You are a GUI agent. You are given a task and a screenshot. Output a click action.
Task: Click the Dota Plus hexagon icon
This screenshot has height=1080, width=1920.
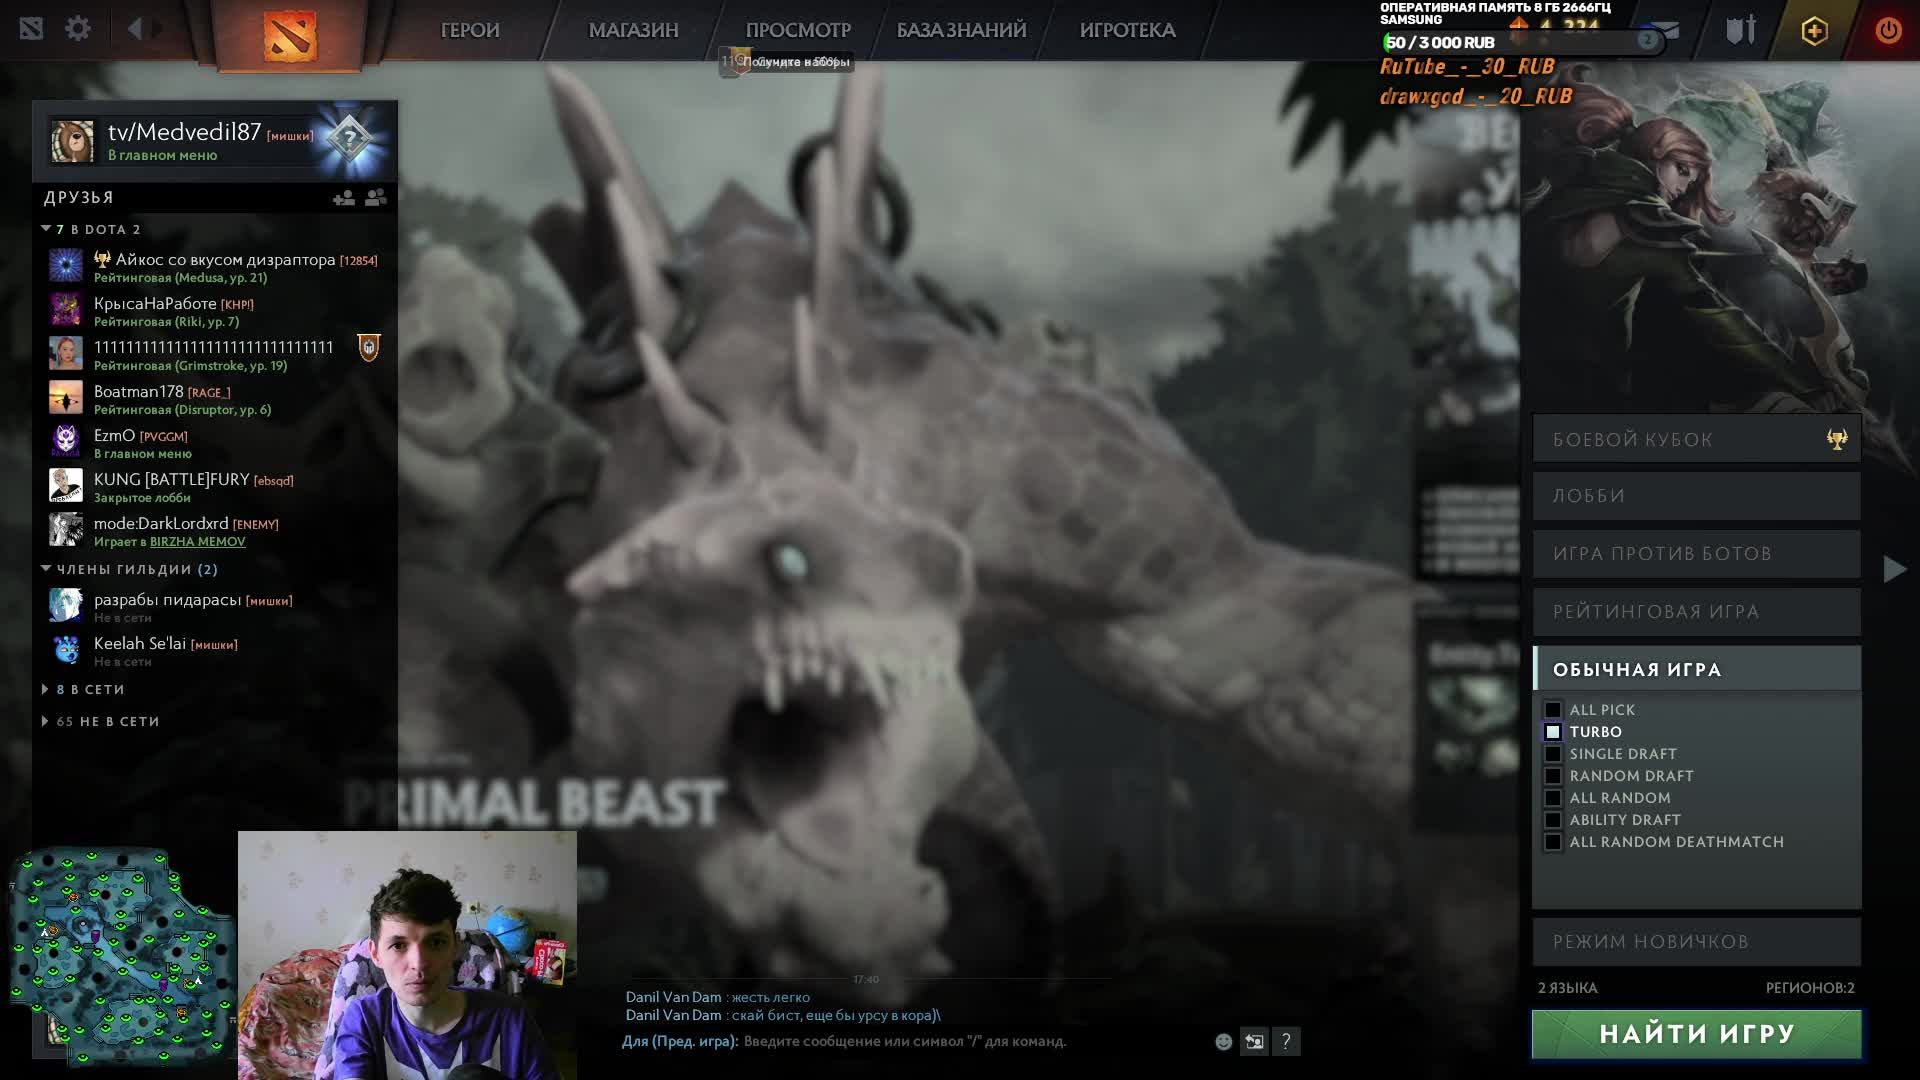[1814, 31]
